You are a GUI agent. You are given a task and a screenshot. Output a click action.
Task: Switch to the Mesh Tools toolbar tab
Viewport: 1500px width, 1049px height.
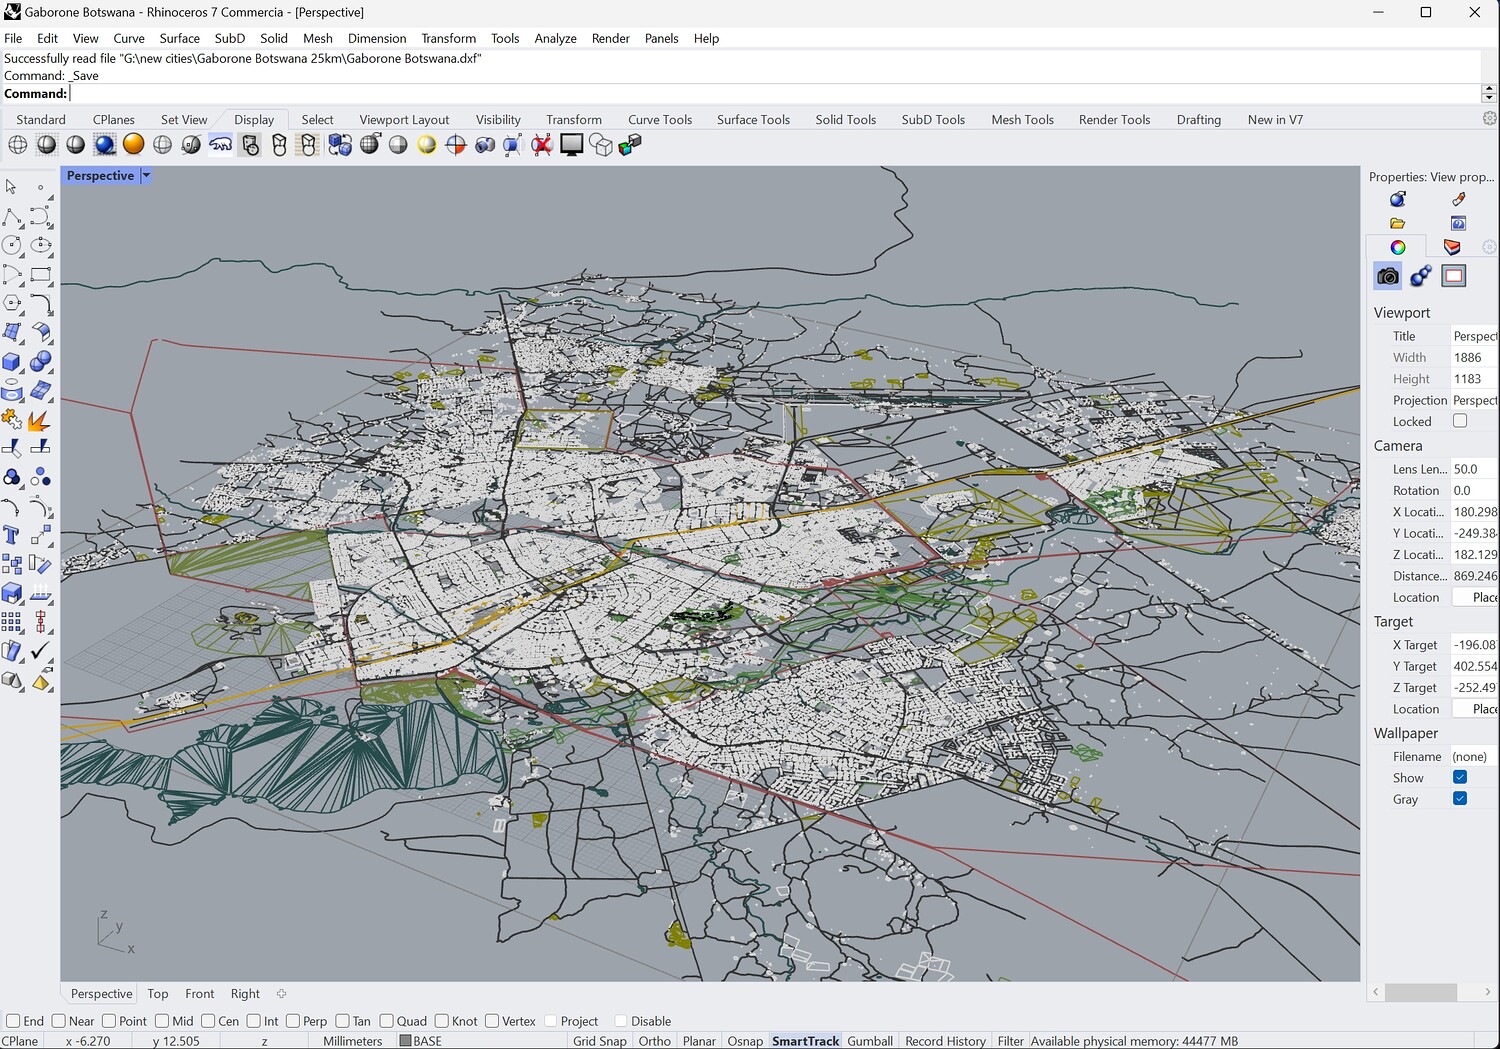coord(1022,119)
